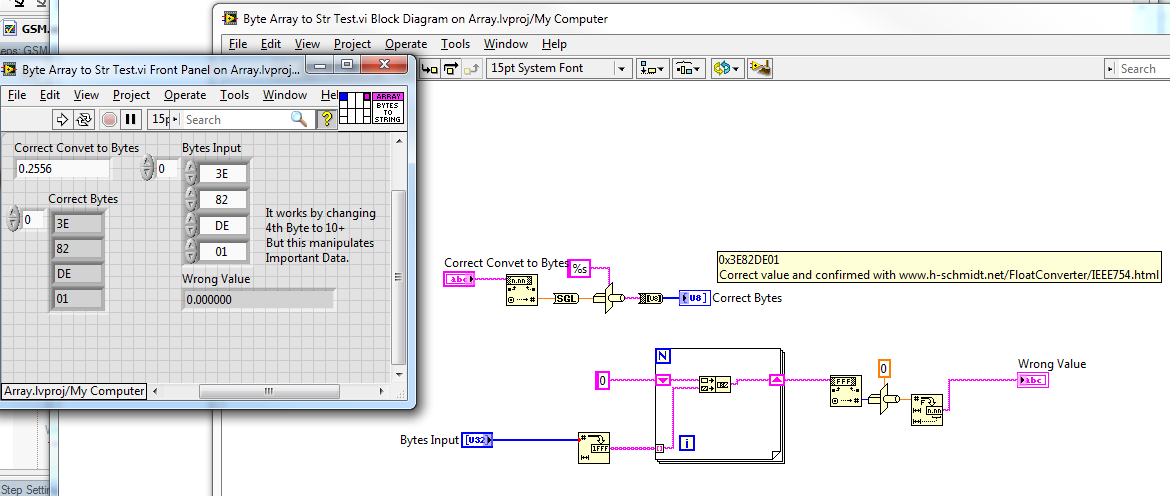The height and width of the screenshot is (496, 1170).
Task: Select the Bytes Input U32 terminal
Action: (x=476, y=440)
